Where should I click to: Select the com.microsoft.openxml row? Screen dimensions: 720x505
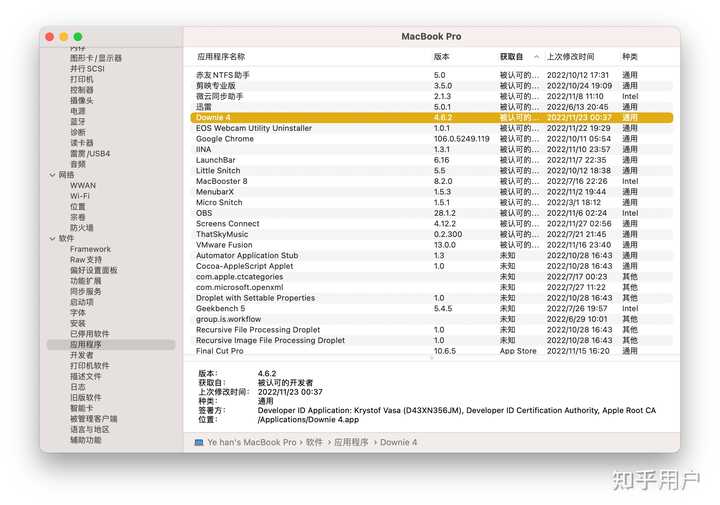[432, 287]
